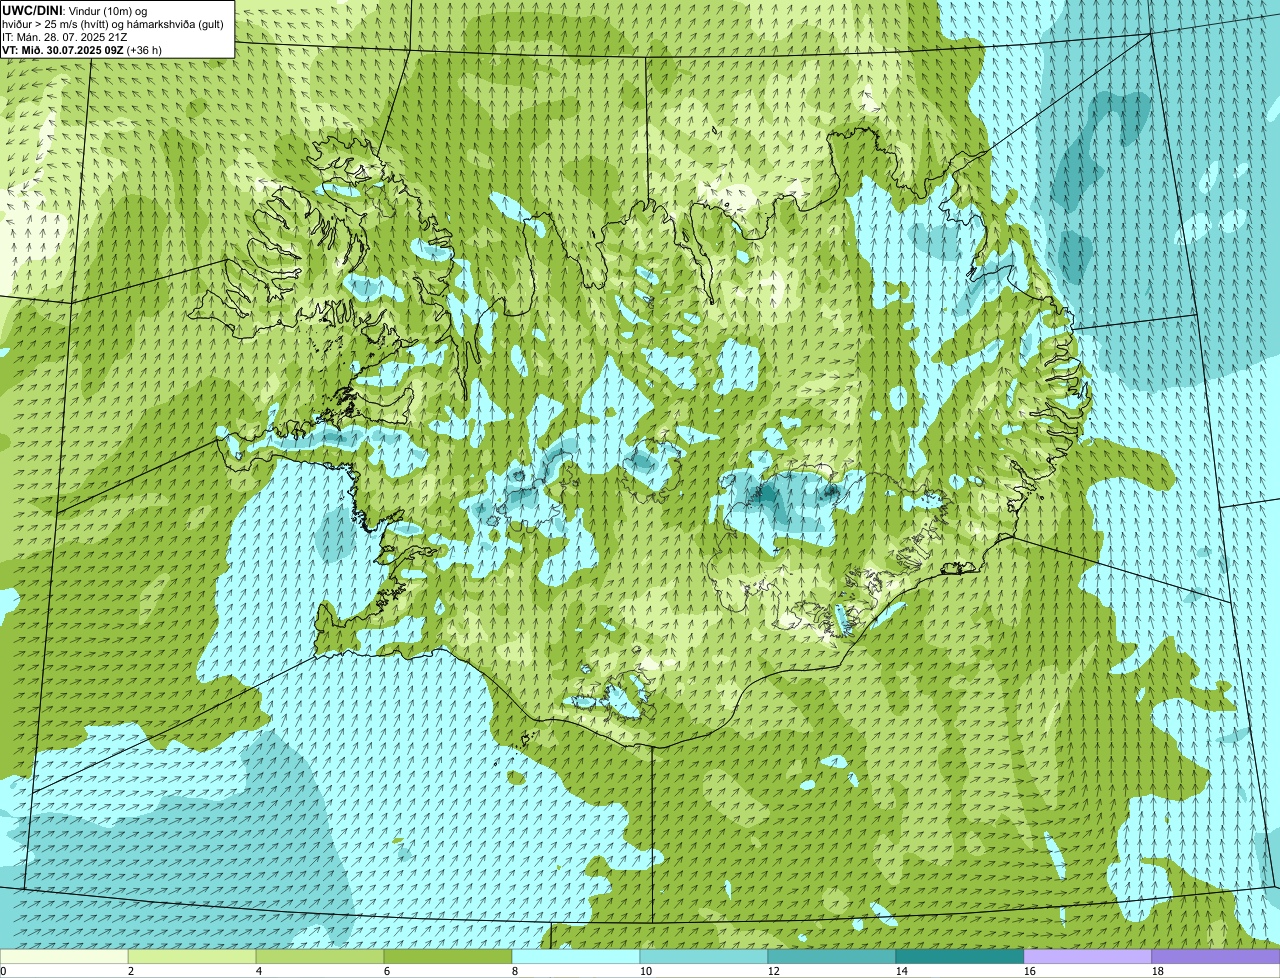Click the legend scale label "14"
Image resolution: width=1280 pixels, height=978 pixels.
point(901,971)
